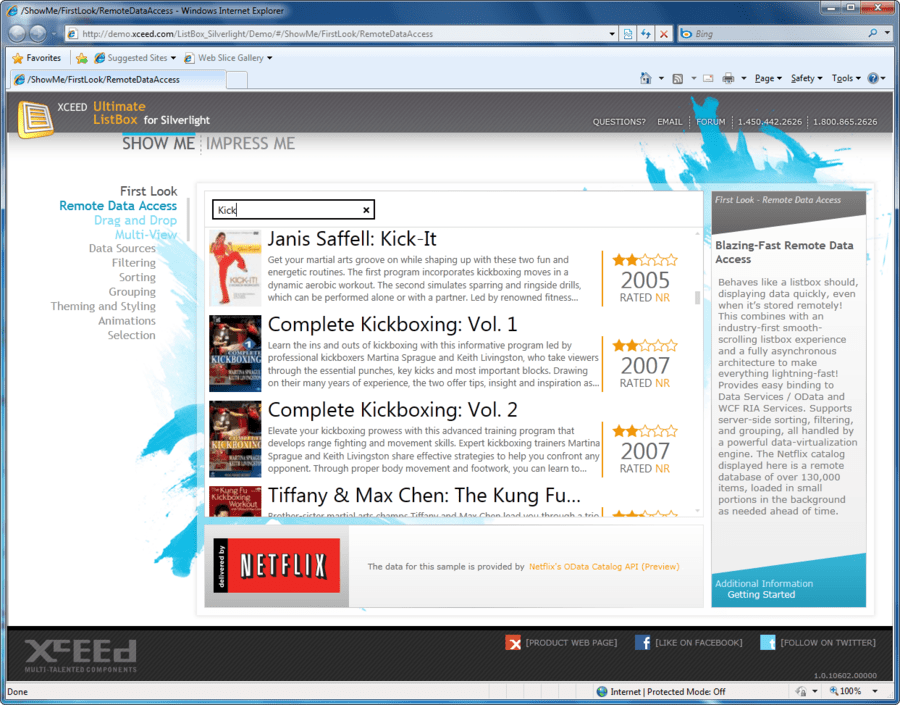The width and height of the screenshot is (900, 705).
Task: Click the EMAIL link in header
Action: point(669,122)
